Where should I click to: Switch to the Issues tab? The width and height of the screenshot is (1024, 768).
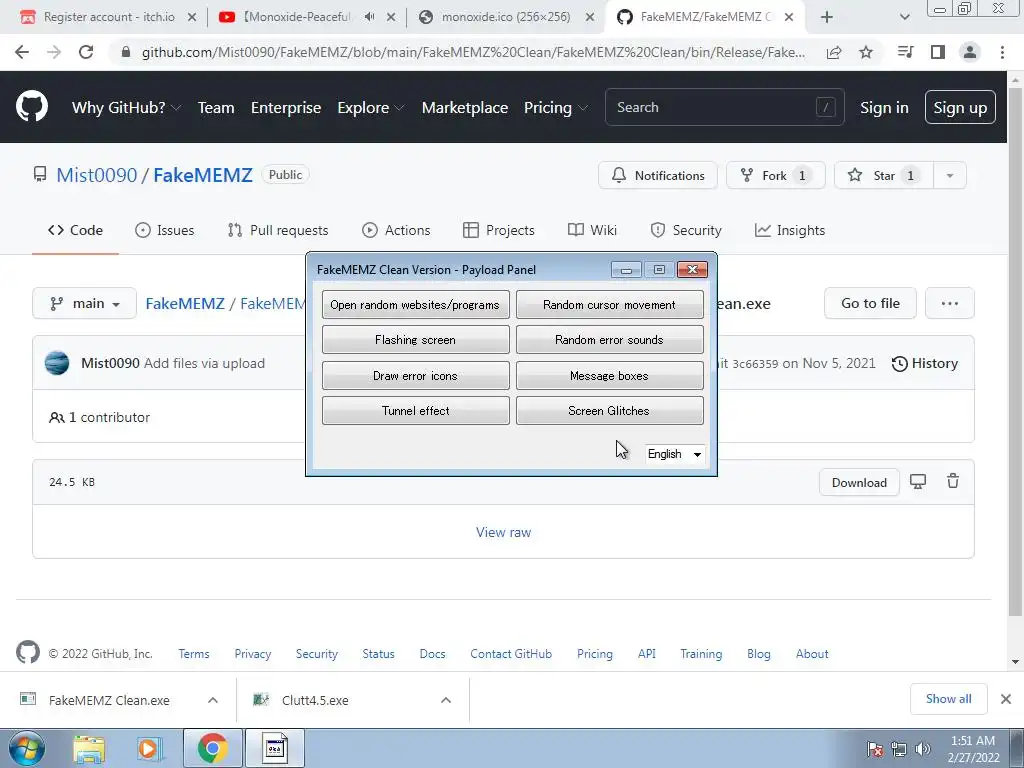(x=165, y=230)
